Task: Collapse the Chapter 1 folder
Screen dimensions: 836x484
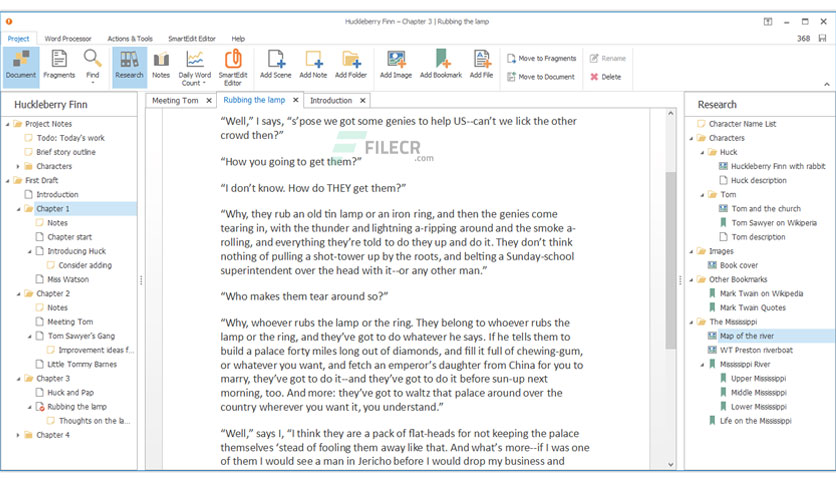Action: click(18, 209)
